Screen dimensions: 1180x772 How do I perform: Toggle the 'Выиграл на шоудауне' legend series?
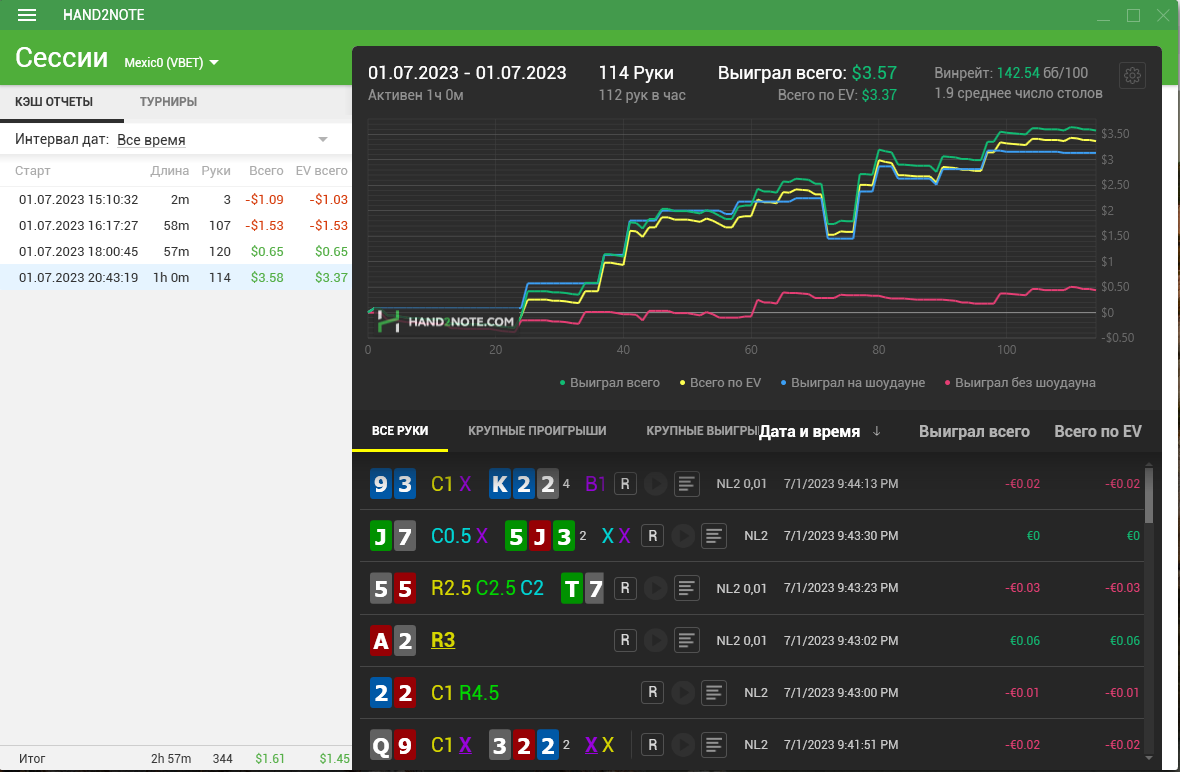coord(853,382)
